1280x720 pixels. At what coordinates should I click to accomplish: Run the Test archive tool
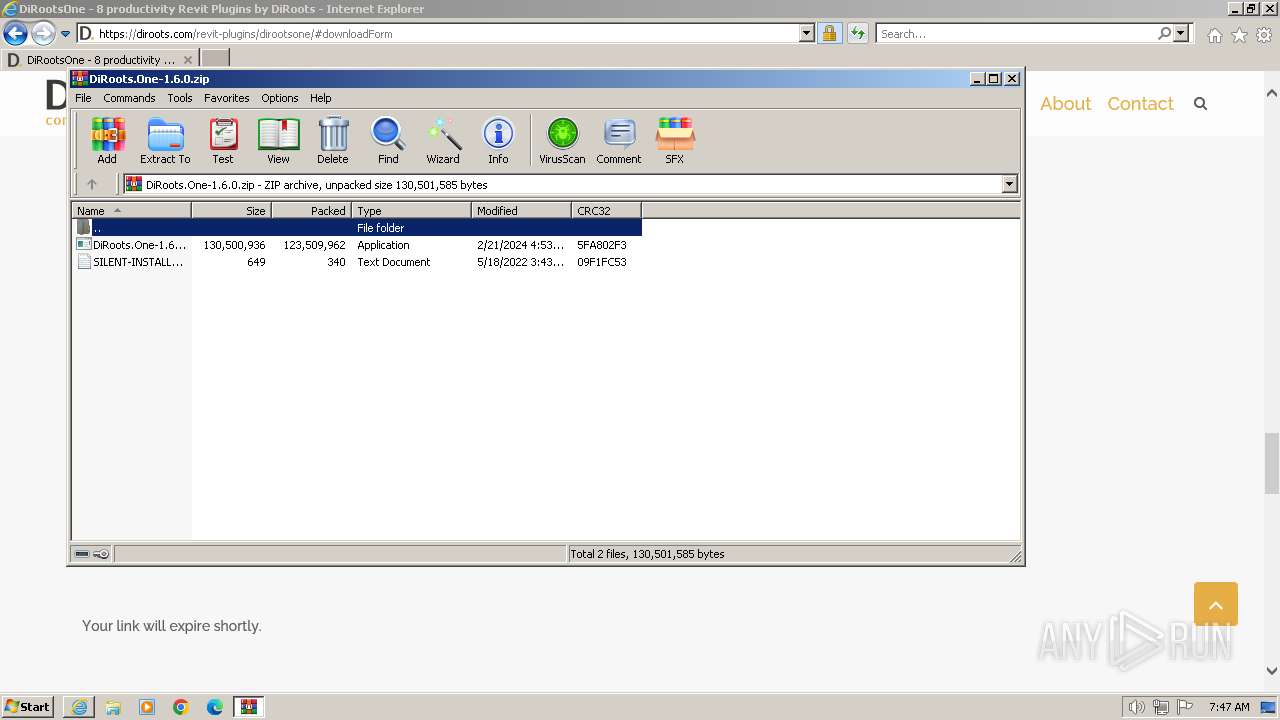tap(223, 141)
